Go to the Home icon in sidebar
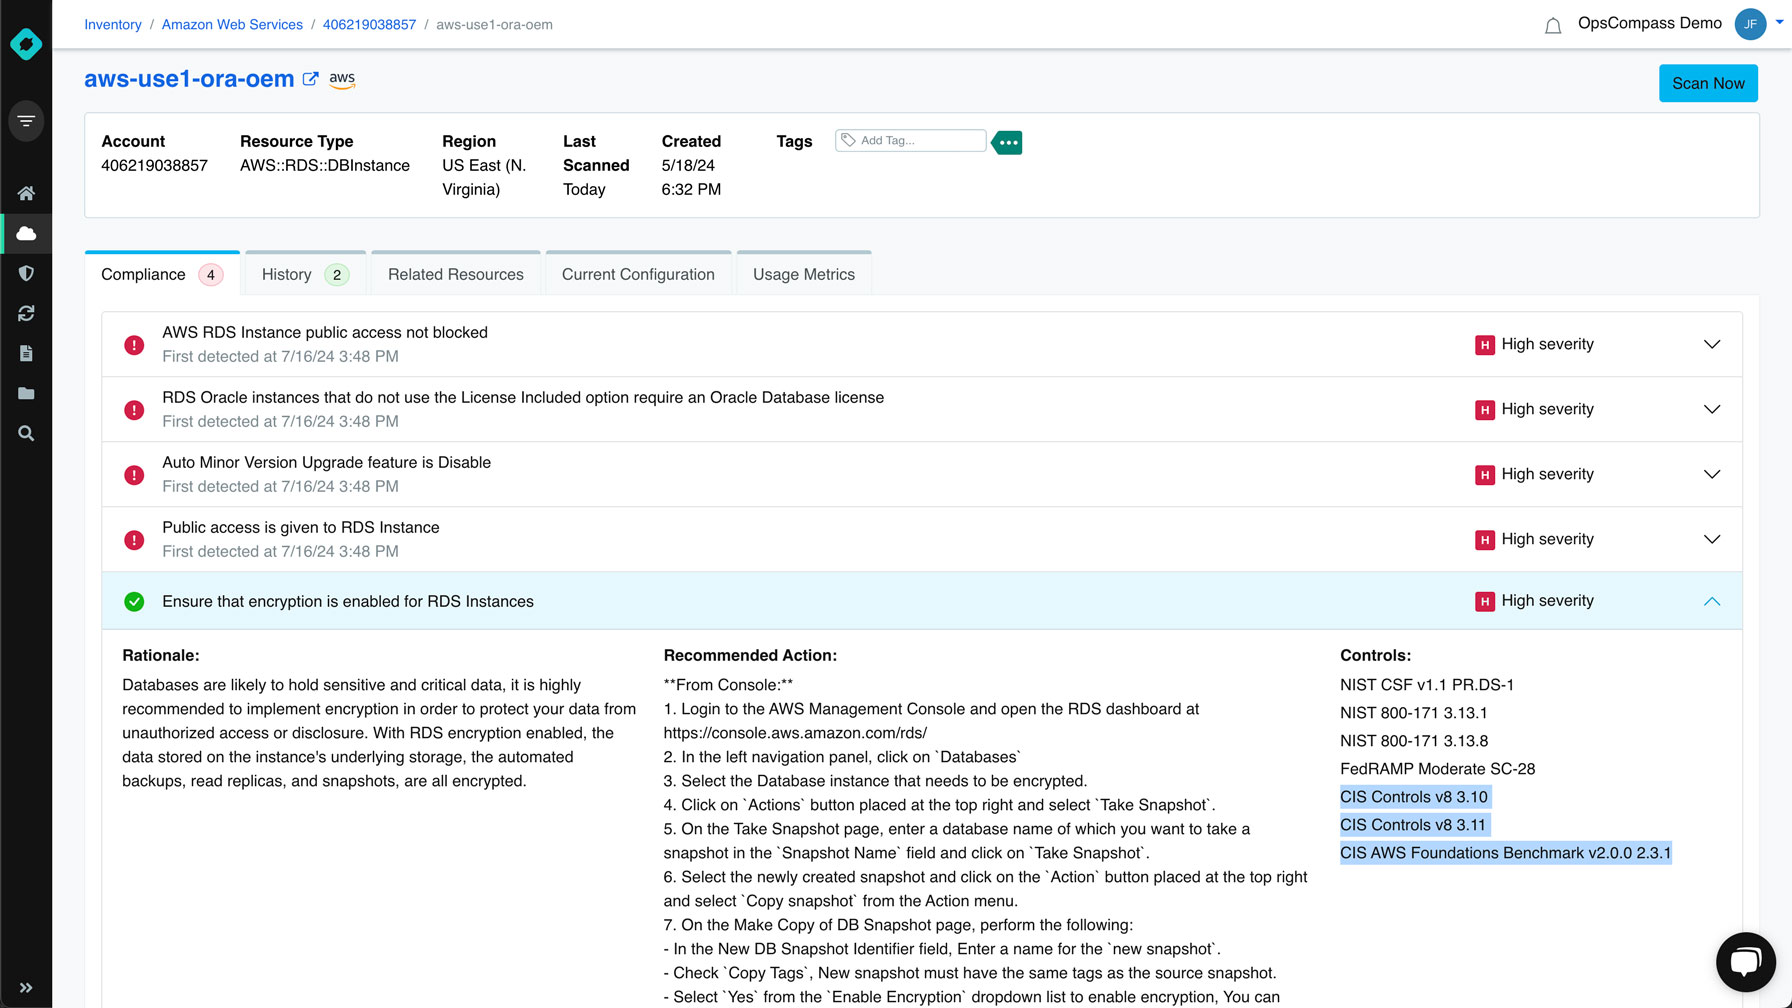 pos(26,193)
